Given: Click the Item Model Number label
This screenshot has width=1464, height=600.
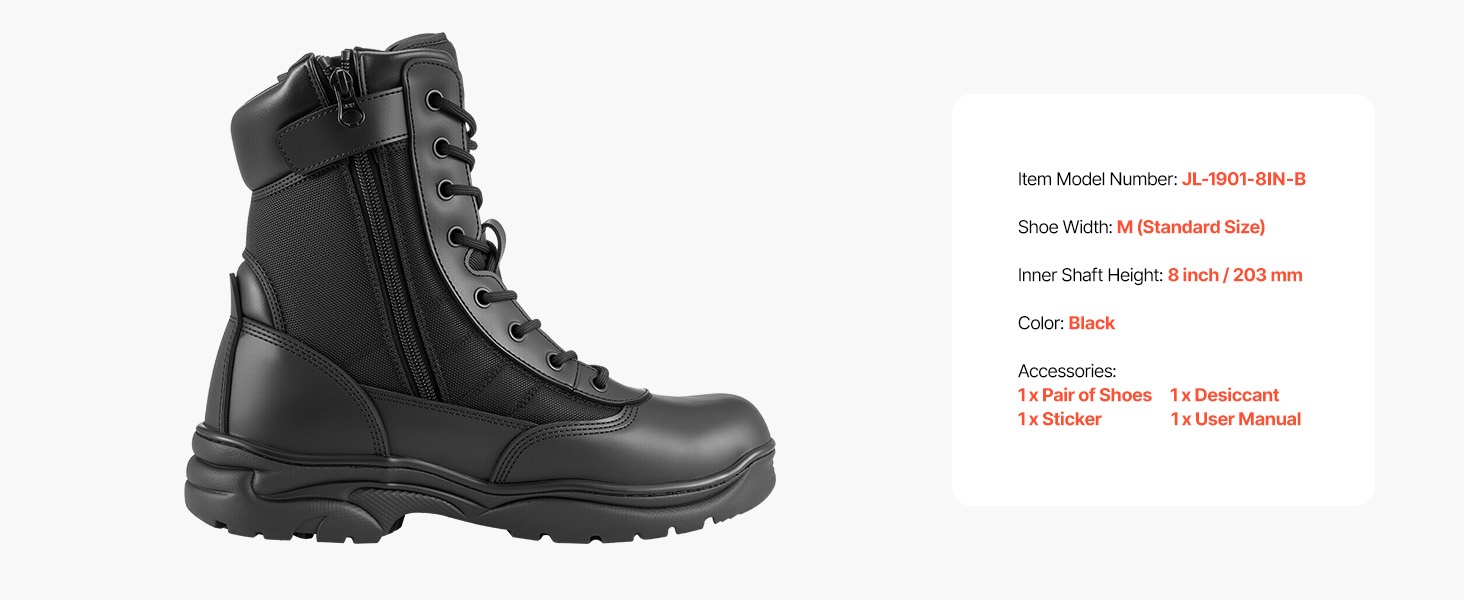Looking at the screenshot, I should pyautogui.click(x=1097, y=179).
